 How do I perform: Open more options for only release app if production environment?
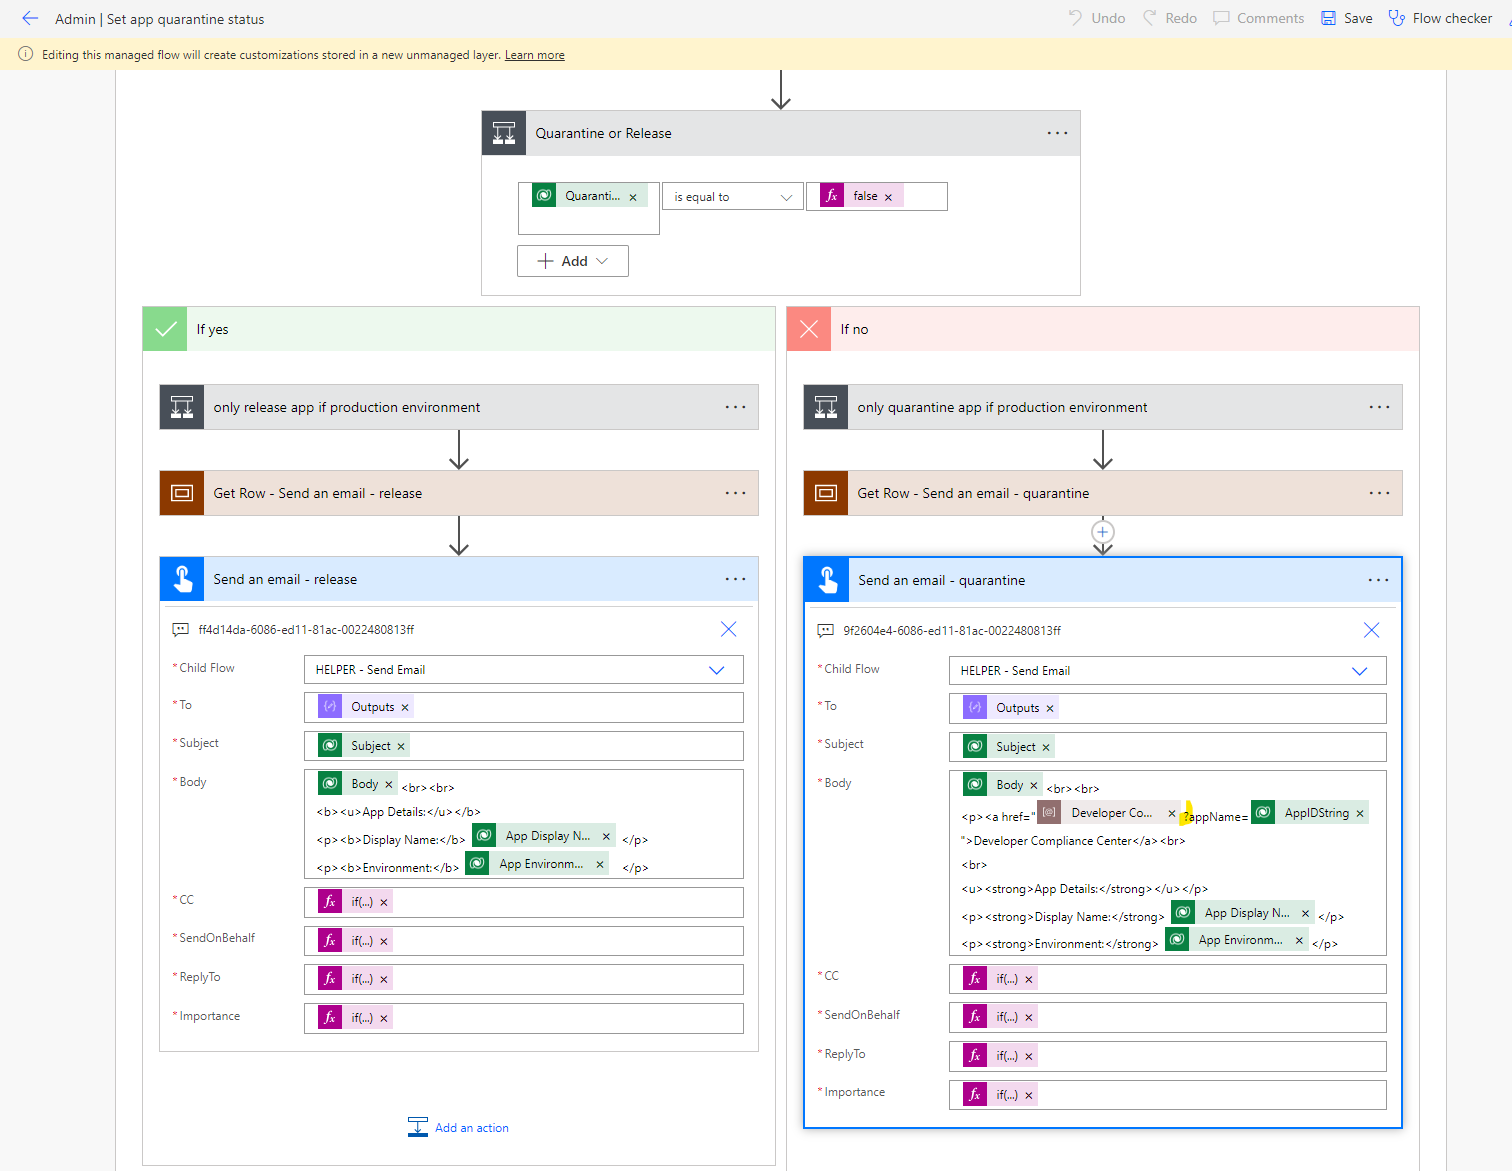(x=735, y=407)
